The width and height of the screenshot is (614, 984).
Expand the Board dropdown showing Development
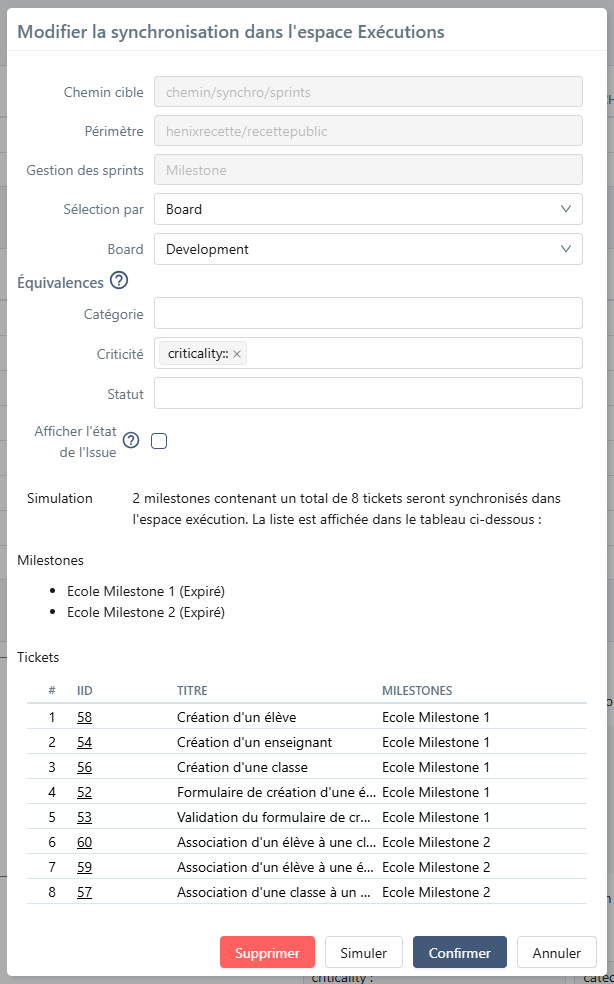368,249
